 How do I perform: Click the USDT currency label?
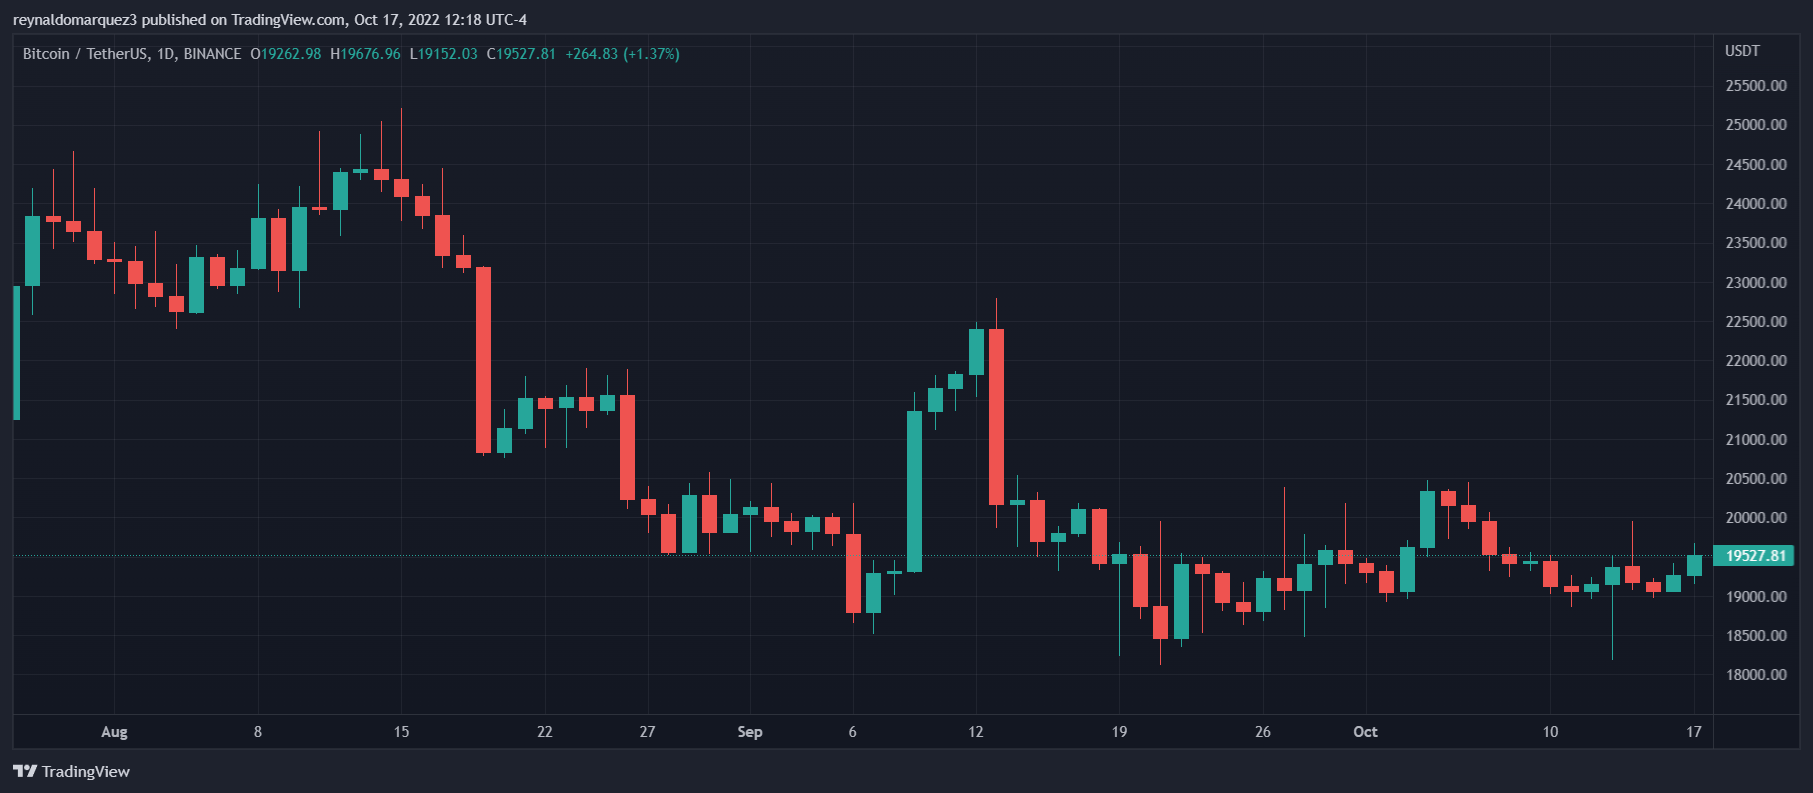click(x=1742, y=51)
